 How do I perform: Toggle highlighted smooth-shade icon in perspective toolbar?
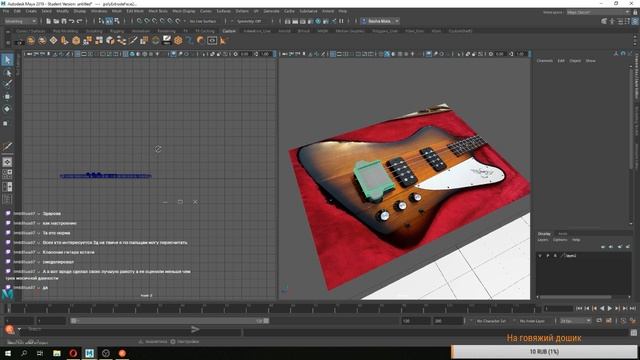pos(387,54)
